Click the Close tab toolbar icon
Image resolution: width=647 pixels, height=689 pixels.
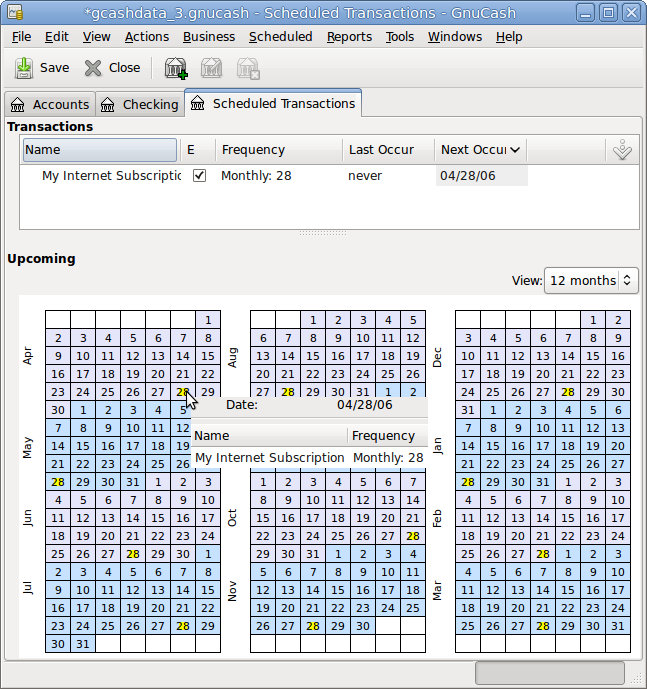pos(93,68)
